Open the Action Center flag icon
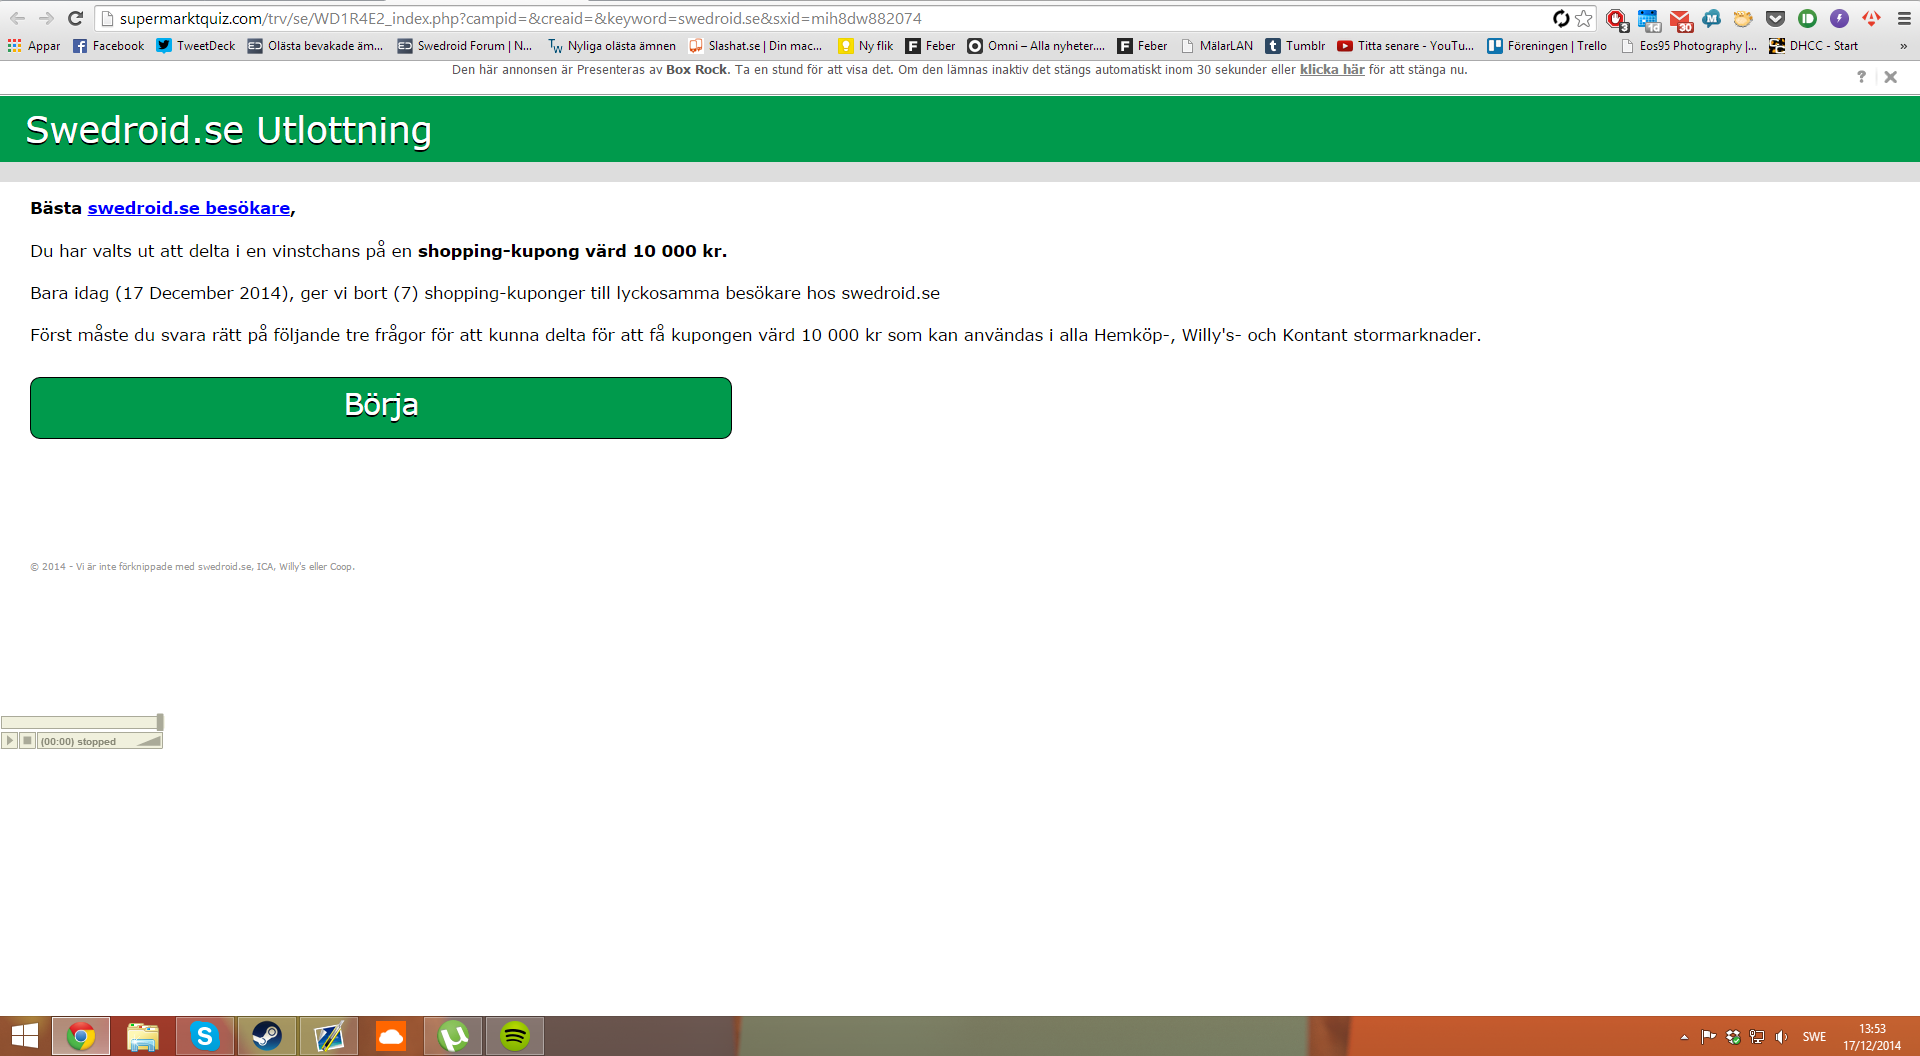Viewport: 1920px width, 1056px height. tap(1708, 1037)
